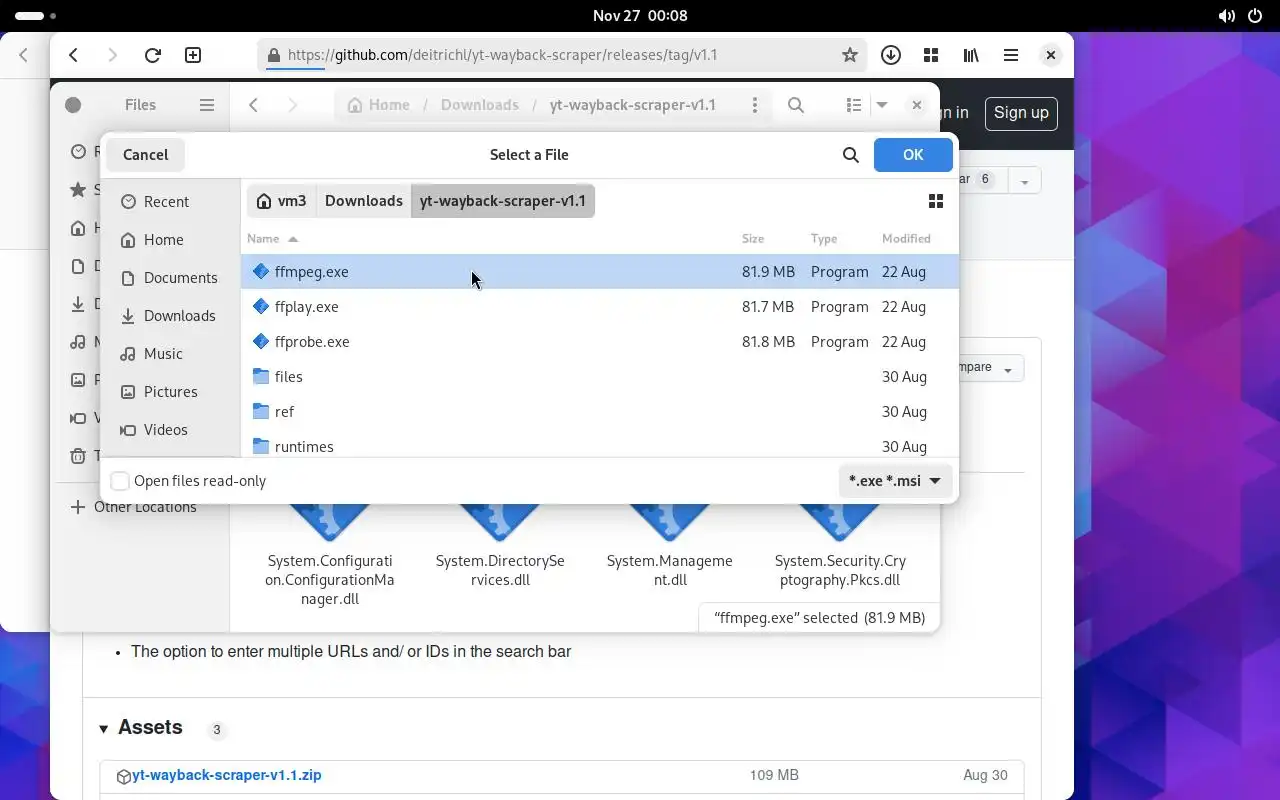Image resolution: width=1280 pixels, height=800 pixels.
Task: Click vm3 home breadcrumb in dialog path bar
Action: point(281,201)
